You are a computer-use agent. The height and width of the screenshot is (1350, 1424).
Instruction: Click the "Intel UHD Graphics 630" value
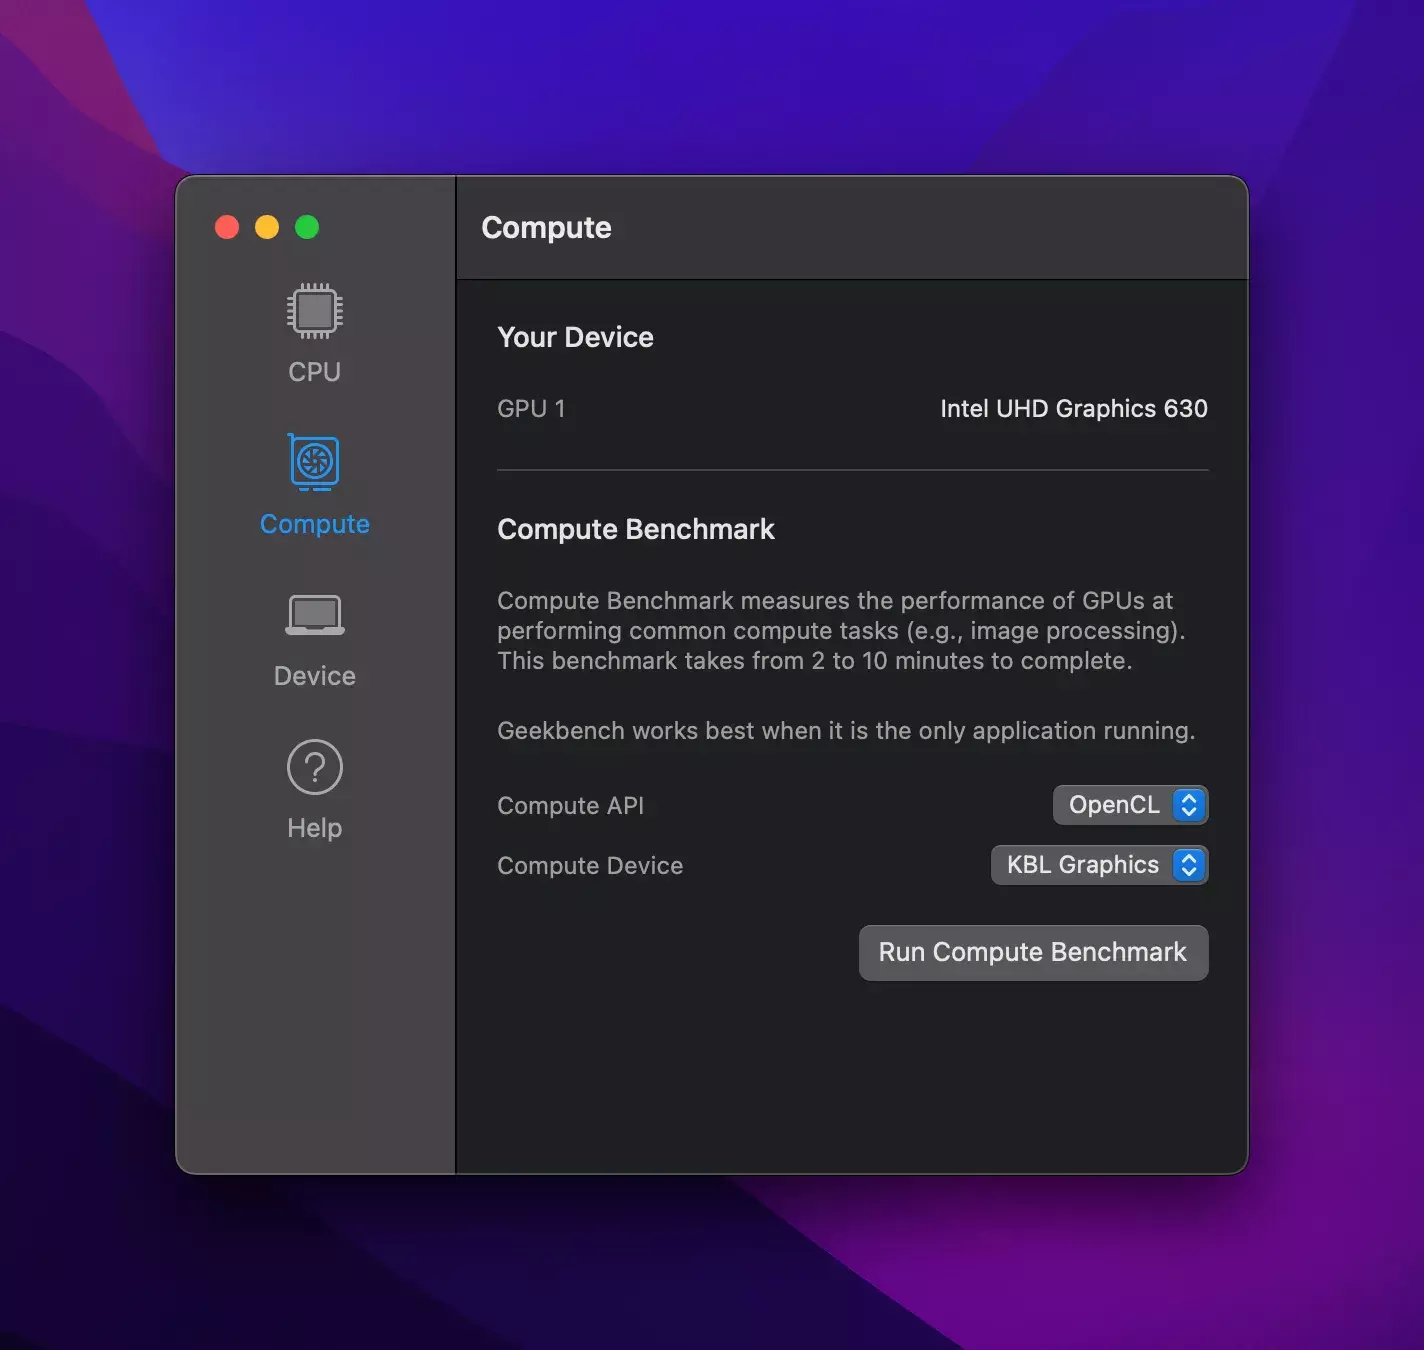pos(1074,409)
